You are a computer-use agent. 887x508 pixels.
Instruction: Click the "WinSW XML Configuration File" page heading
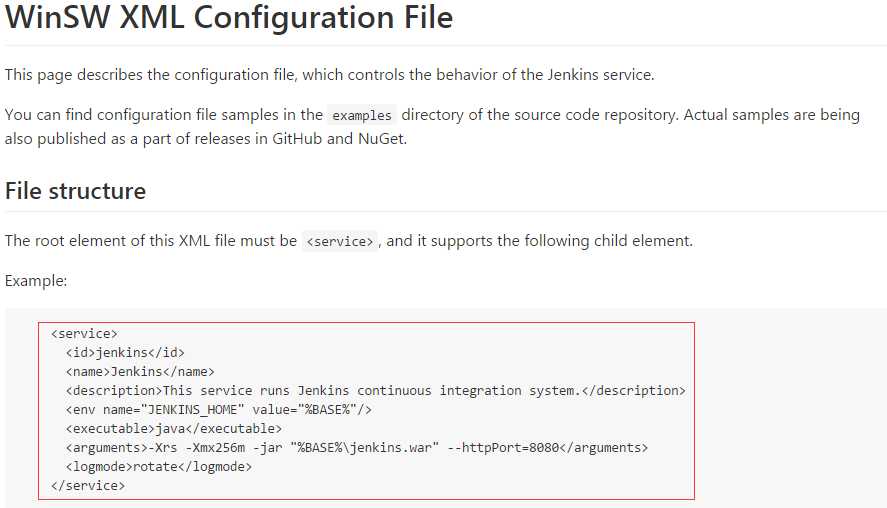tap(229, 18)
